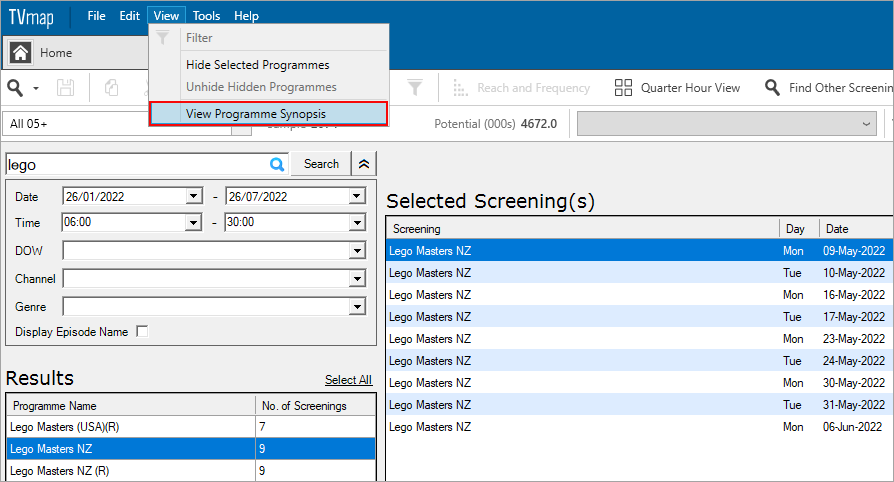The height and width of the screenshot is (482, 894).
Task: Open the File menu
Action: (96, 16)
